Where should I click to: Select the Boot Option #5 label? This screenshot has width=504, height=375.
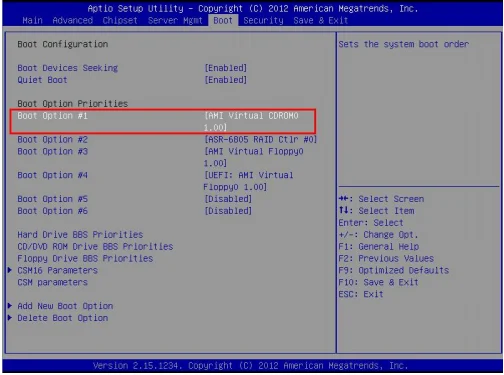click(x=52, y=199)
